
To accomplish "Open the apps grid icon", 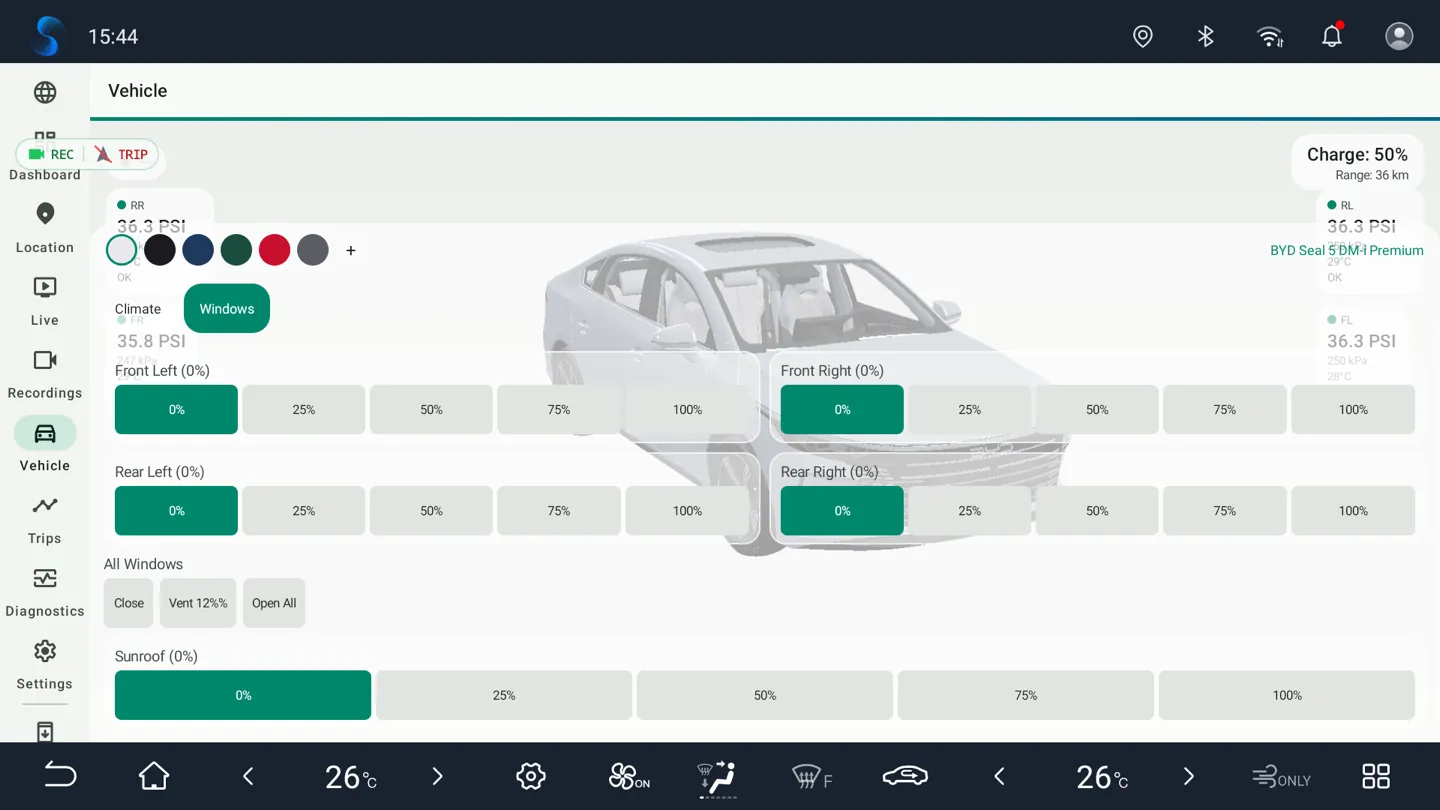I will [x=1376, y=776].
